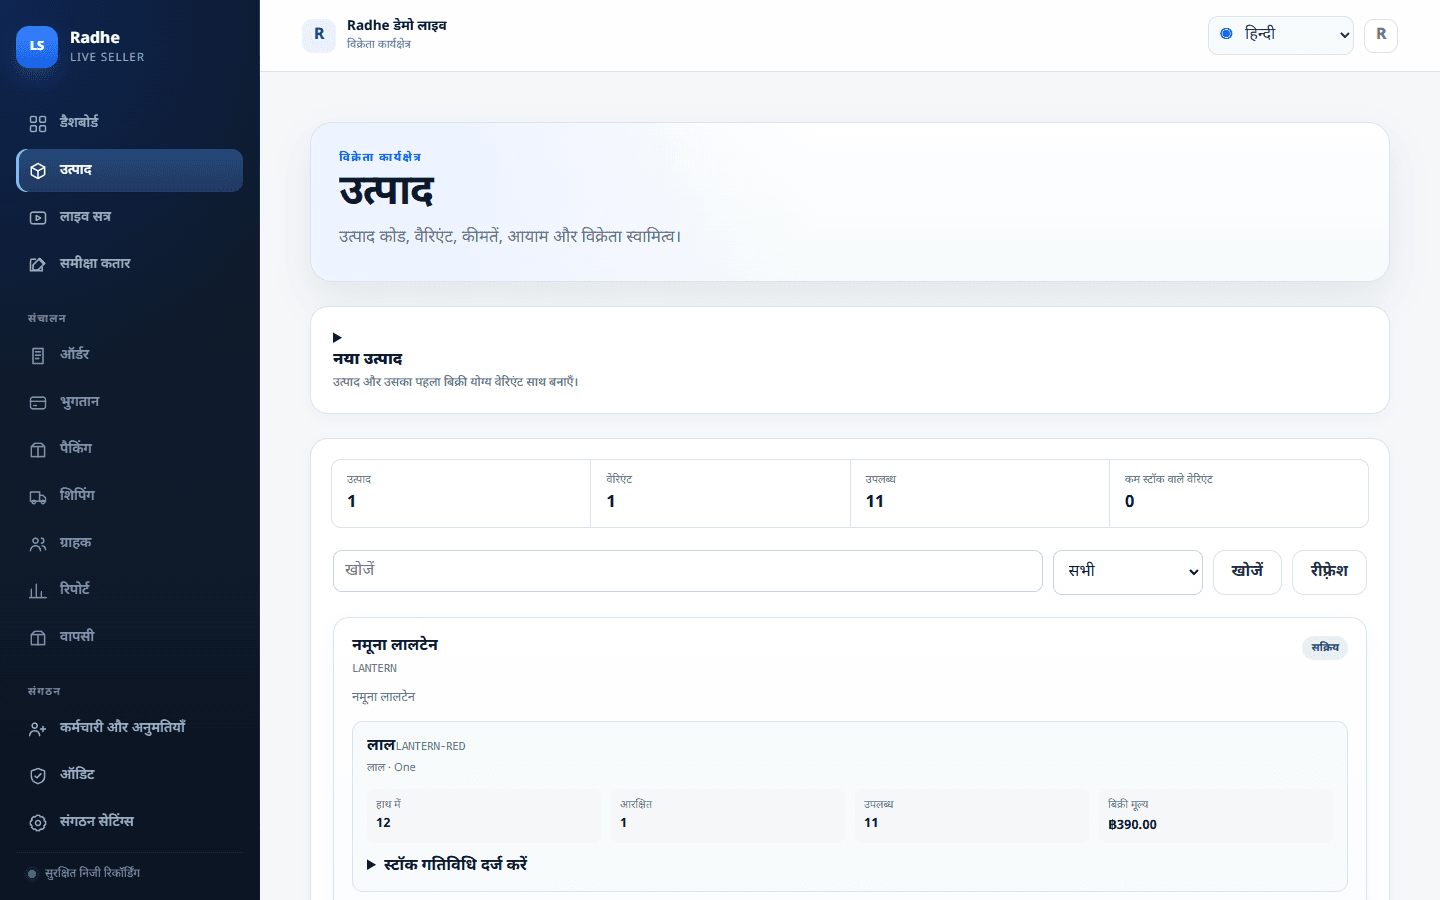Open the R user profile button
The height and width of the screenshot is (900, 1440).
(1381, 35)
